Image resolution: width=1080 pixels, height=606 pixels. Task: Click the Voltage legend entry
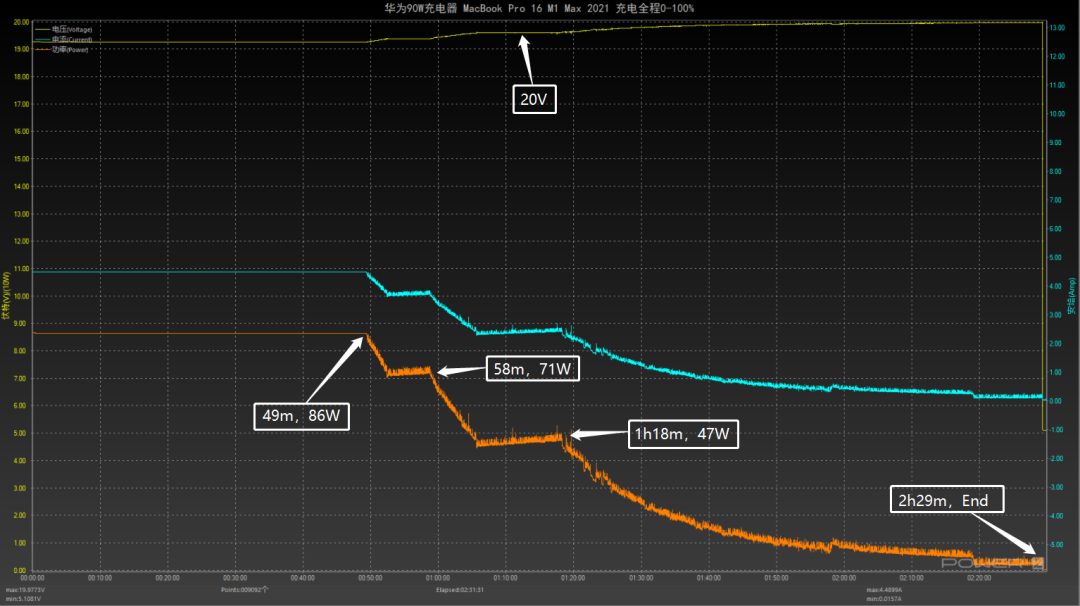point(64,30)
